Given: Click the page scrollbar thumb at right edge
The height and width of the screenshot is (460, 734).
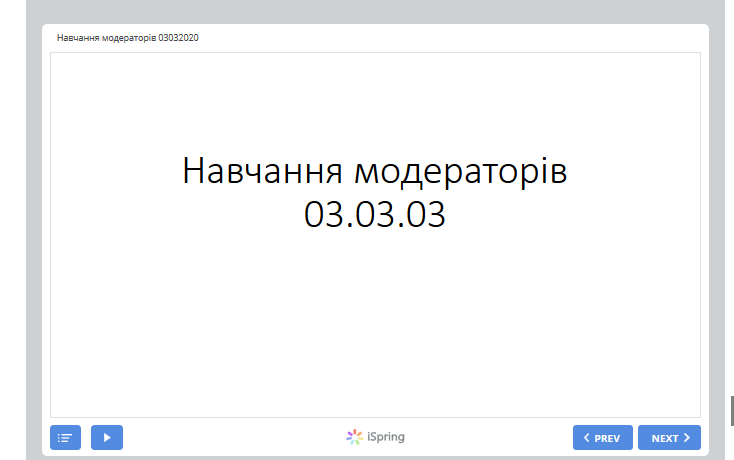Looking at the screenshot, I should pos(732,411).
